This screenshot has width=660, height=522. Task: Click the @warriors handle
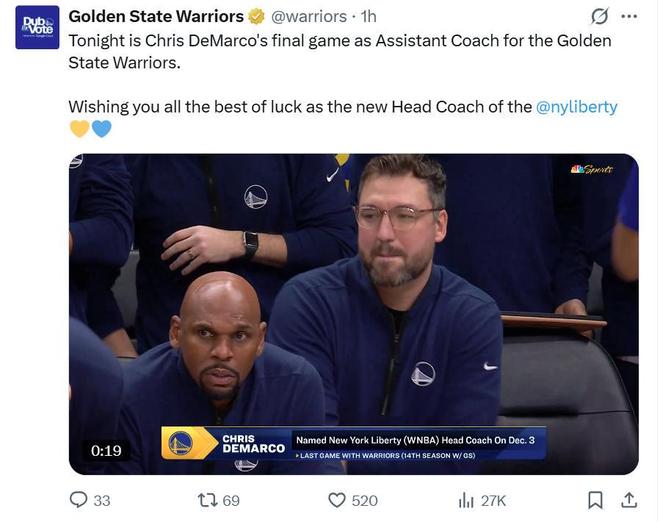coord(309,17)
